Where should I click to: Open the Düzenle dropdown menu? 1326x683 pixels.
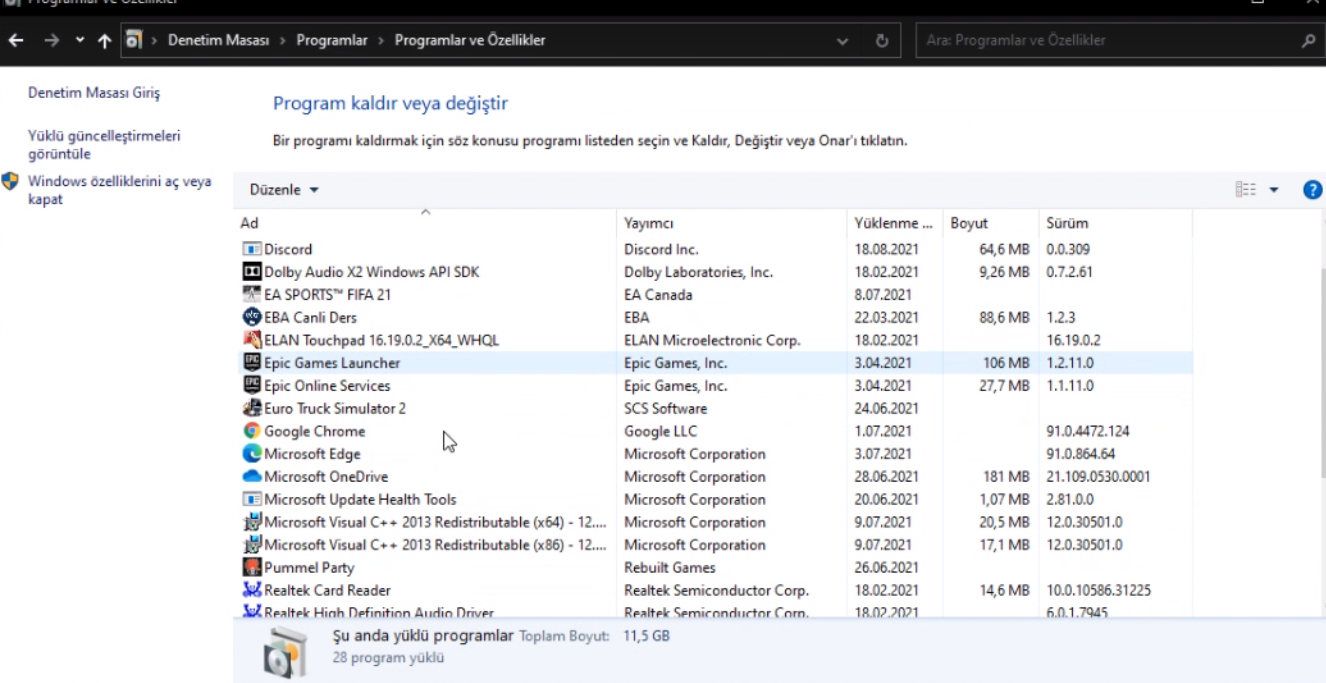click(284, 190)
